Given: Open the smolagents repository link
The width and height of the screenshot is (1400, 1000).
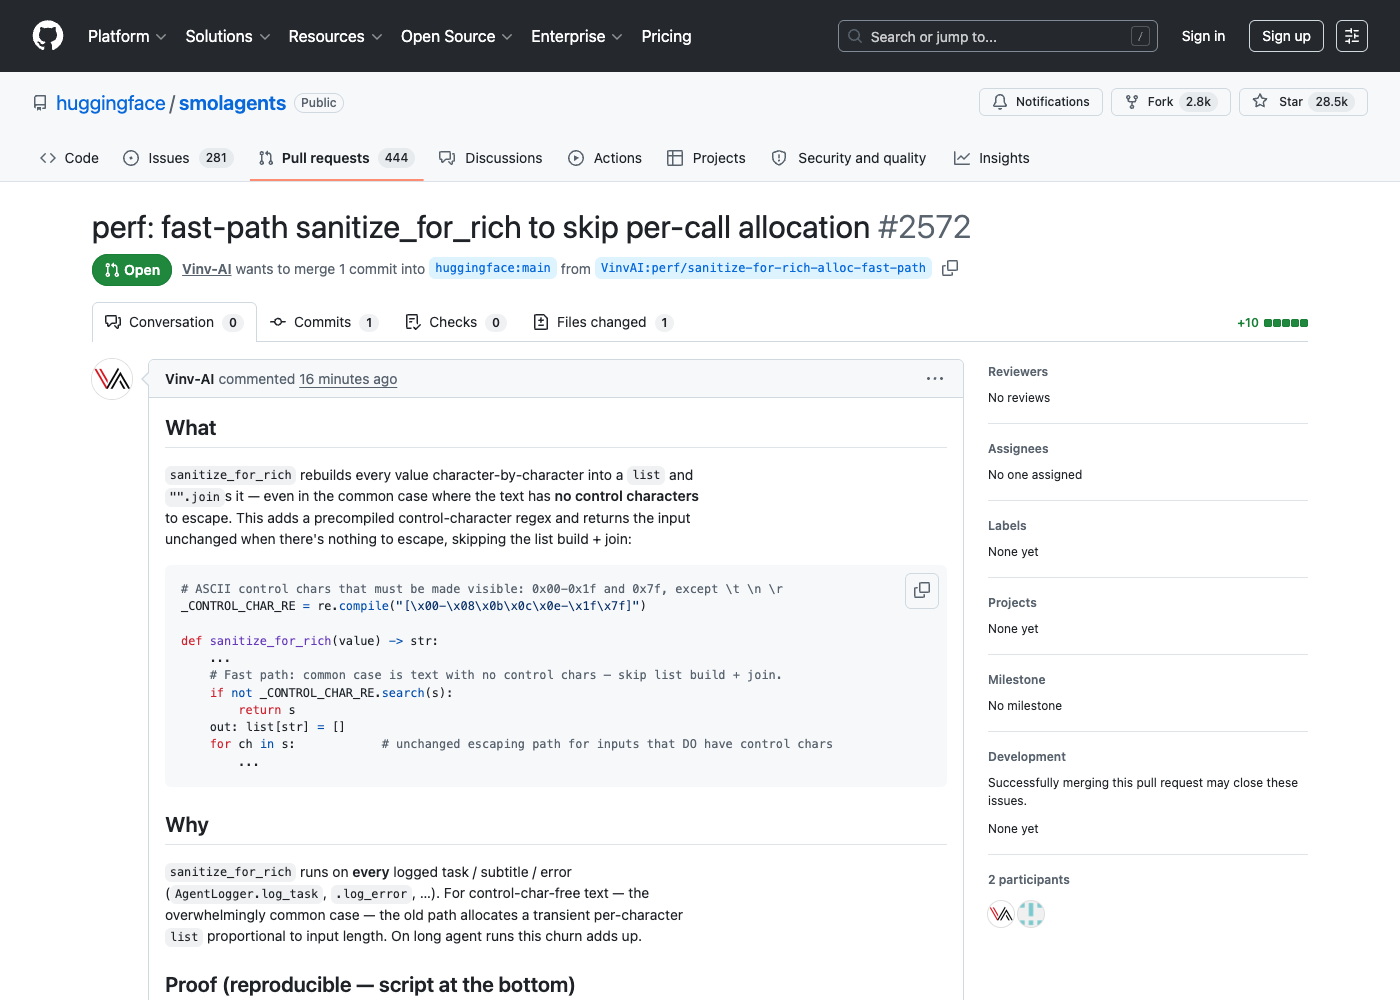Looking at the screenshot, I should tap(232, 103).
